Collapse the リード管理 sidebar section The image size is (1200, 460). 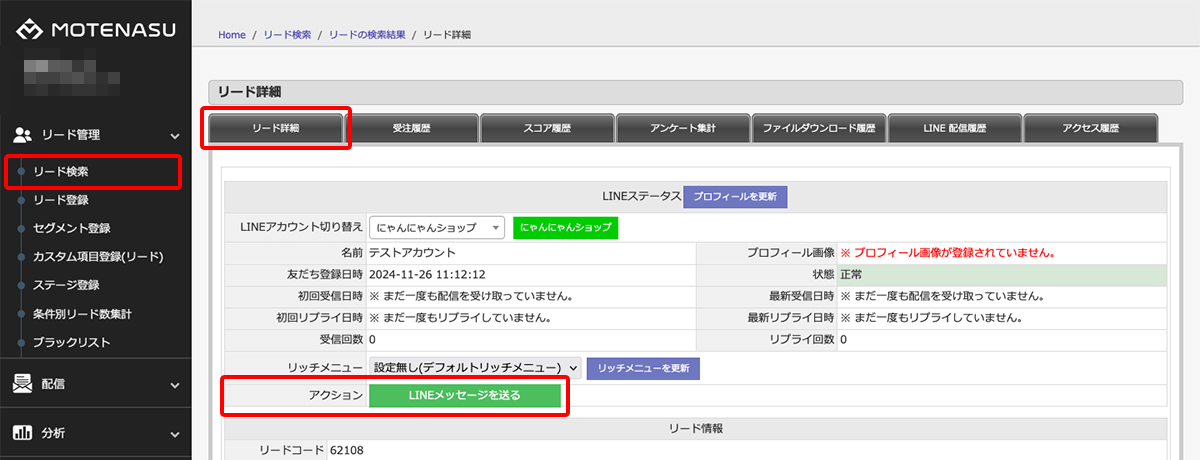coord(175,135)
